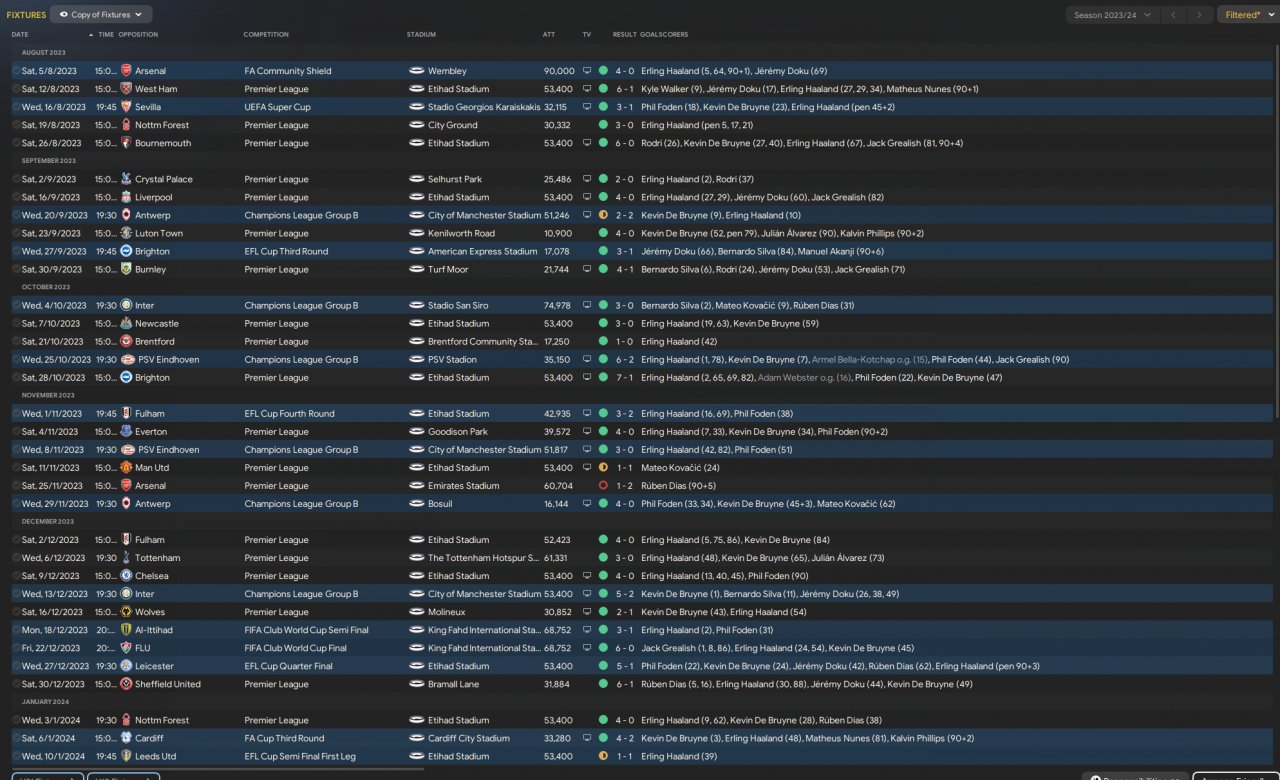1280x780 pixels.
Task: Go to the next season with the right arrow
Action: (x=1201, y=15)
